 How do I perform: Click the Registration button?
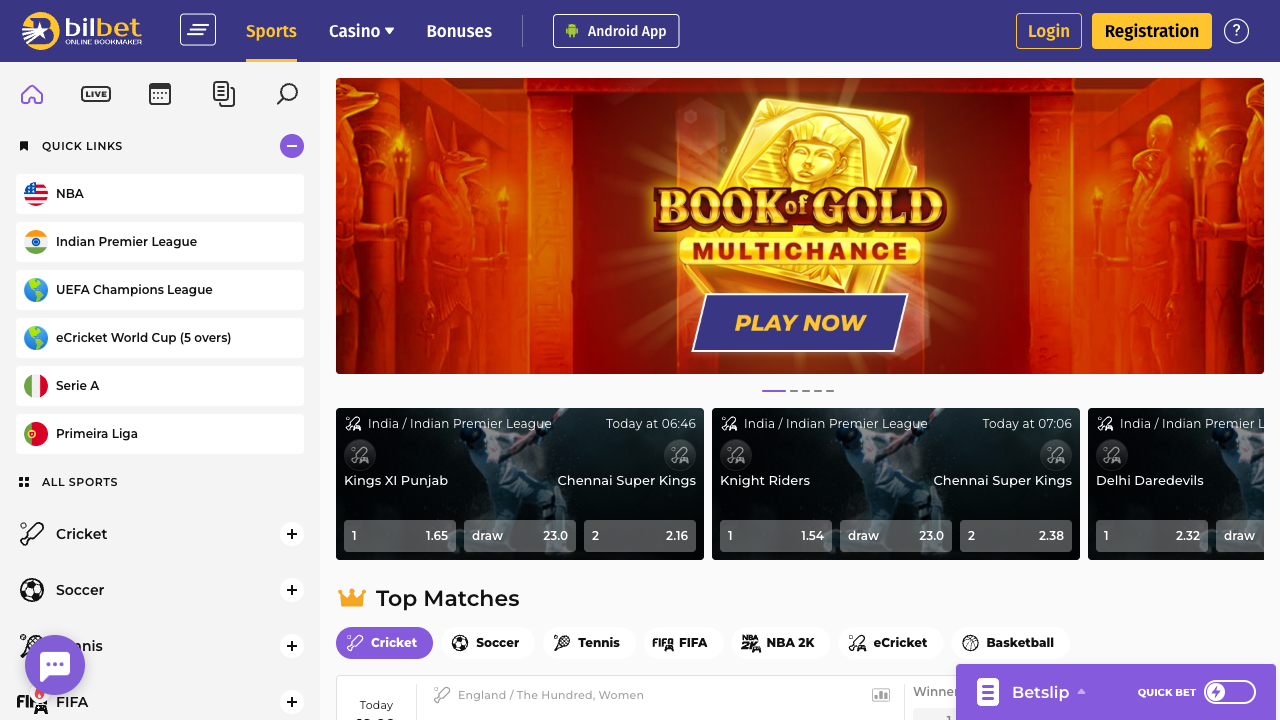click(x=1152, y=31)
